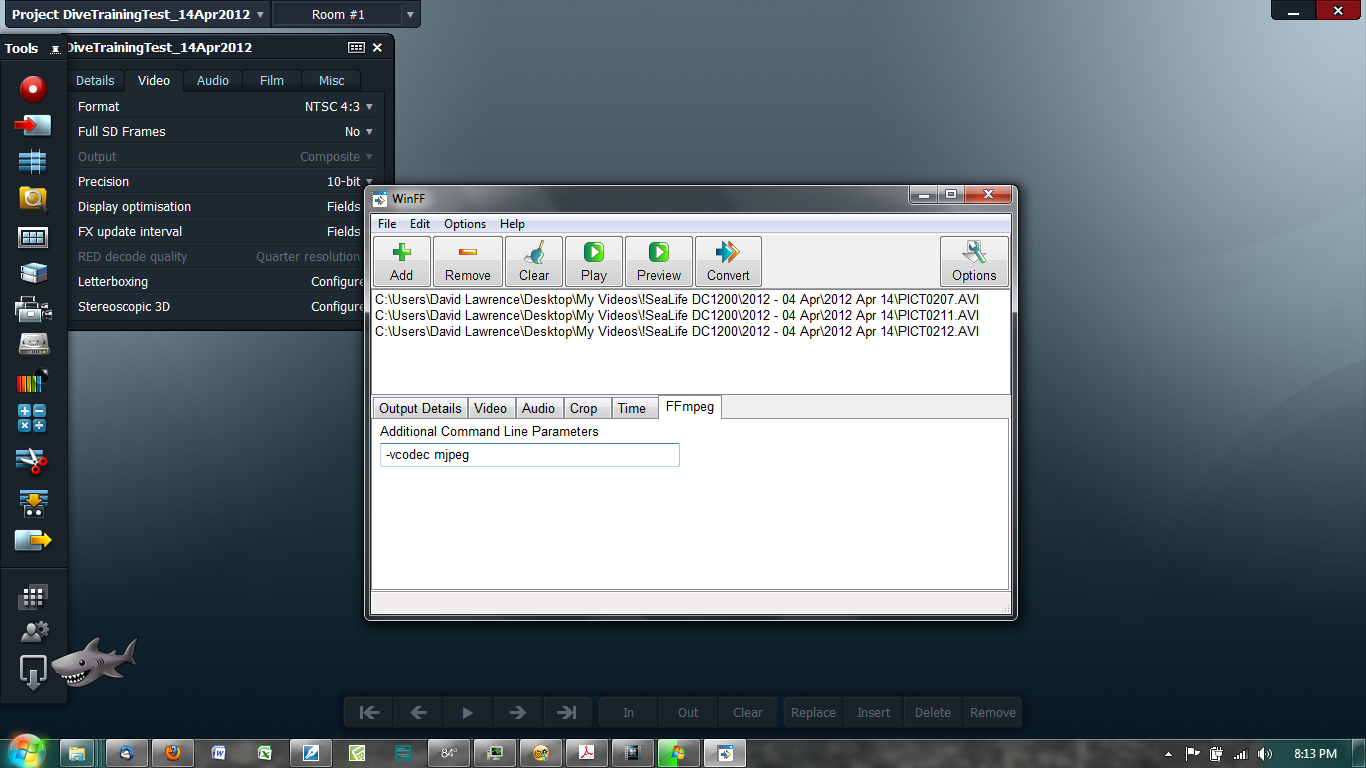Open the red Record tool in sidebar
The width and height of the screenshot is (1366, 768).
point(34,88)
